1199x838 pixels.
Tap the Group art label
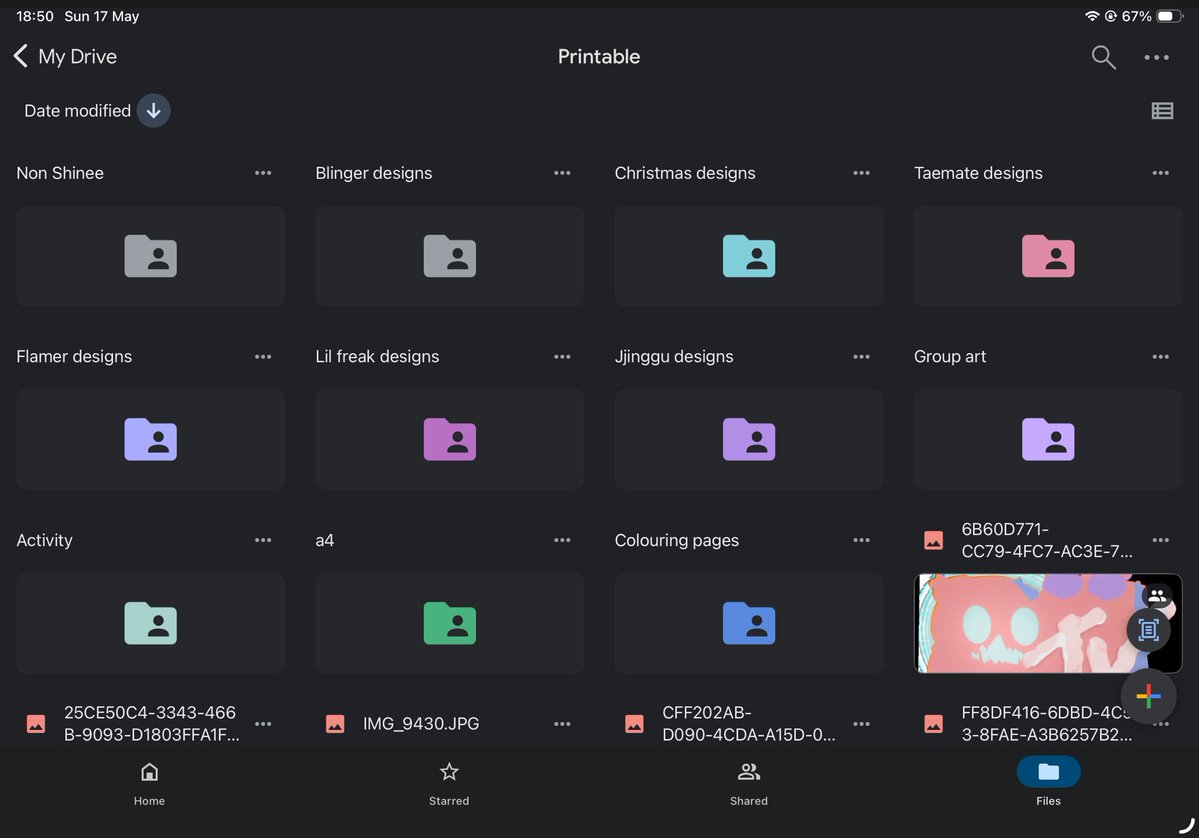950,356
